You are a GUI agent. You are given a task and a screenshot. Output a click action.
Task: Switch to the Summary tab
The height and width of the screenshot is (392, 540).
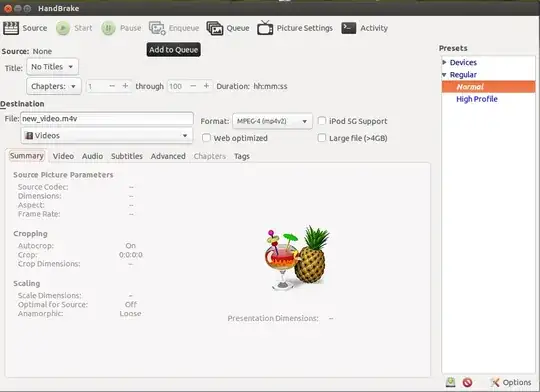point(27,156)
